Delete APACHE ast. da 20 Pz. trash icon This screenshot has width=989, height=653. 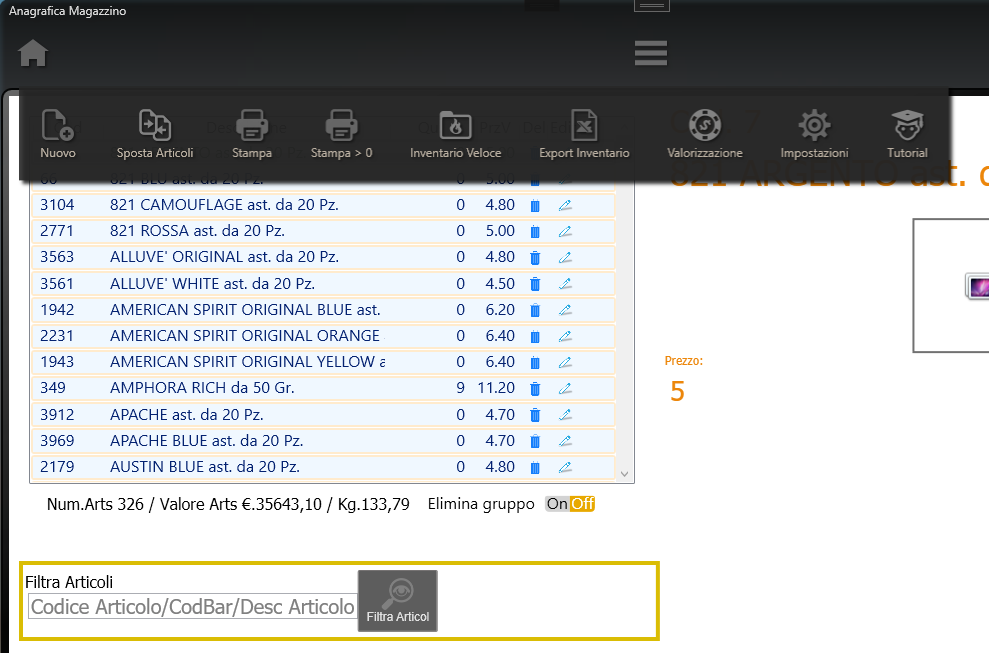[535, 415]
